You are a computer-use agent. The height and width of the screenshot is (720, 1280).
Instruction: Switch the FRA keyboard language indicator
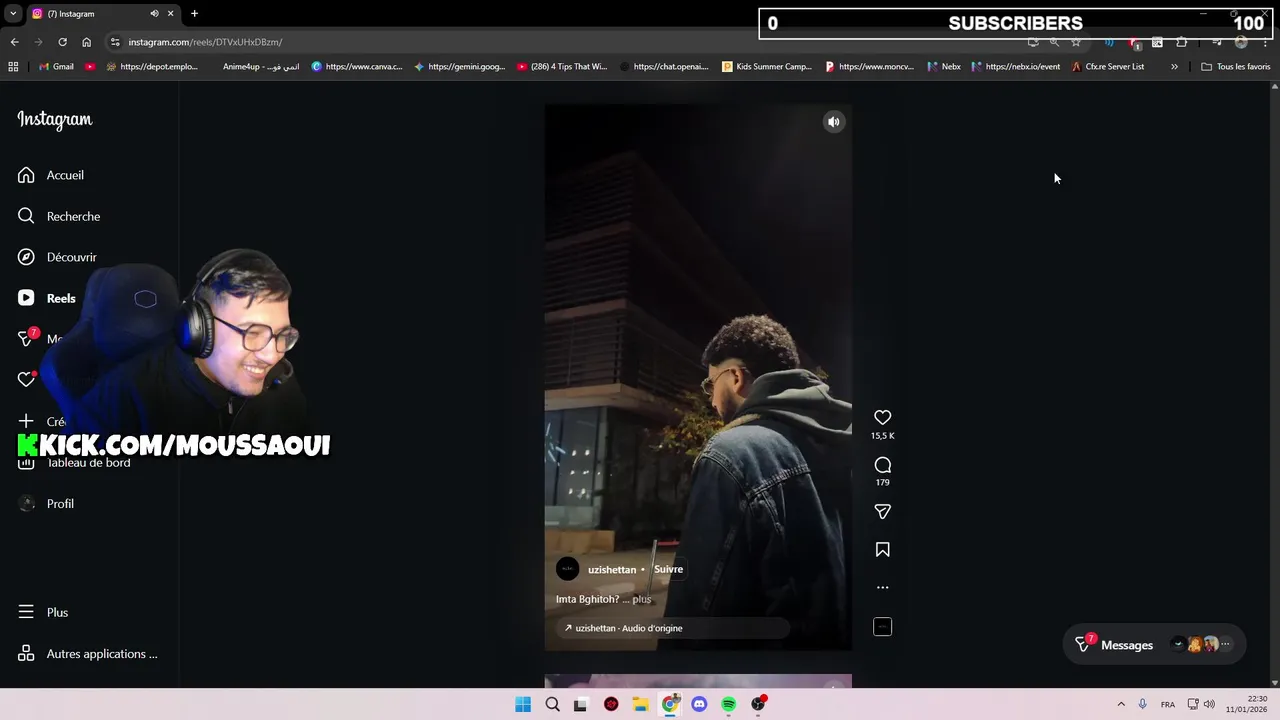coord(1168,705)
